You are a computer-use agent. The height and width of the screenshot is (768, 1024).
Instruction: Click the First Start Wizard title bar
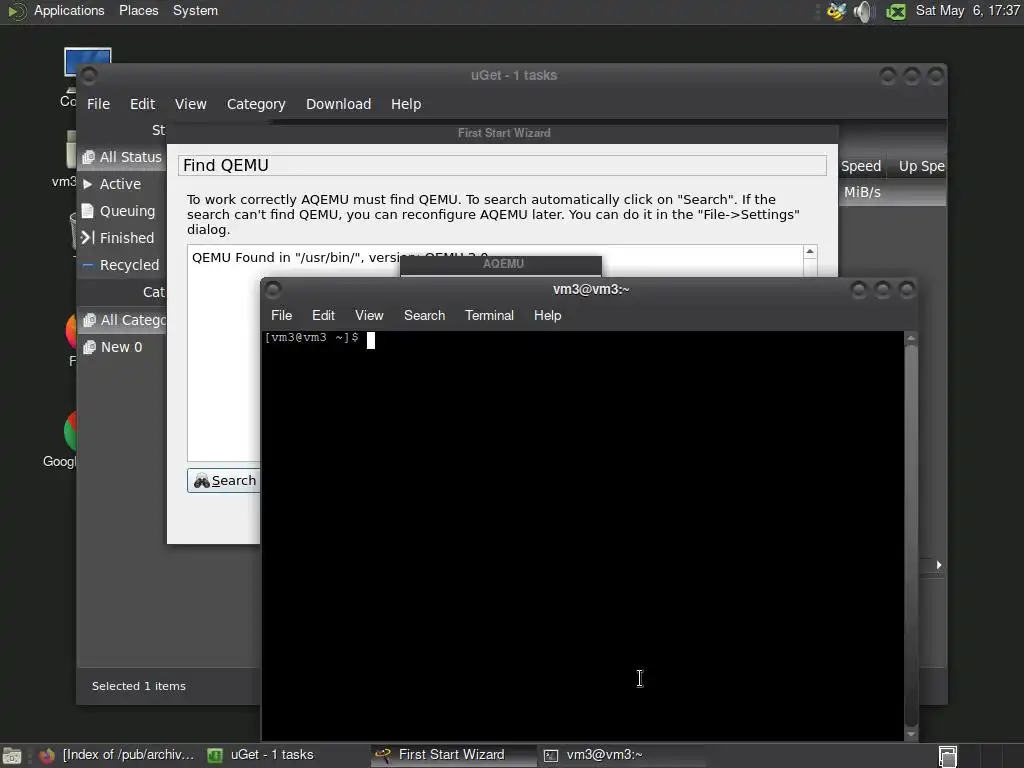point(503,133)
